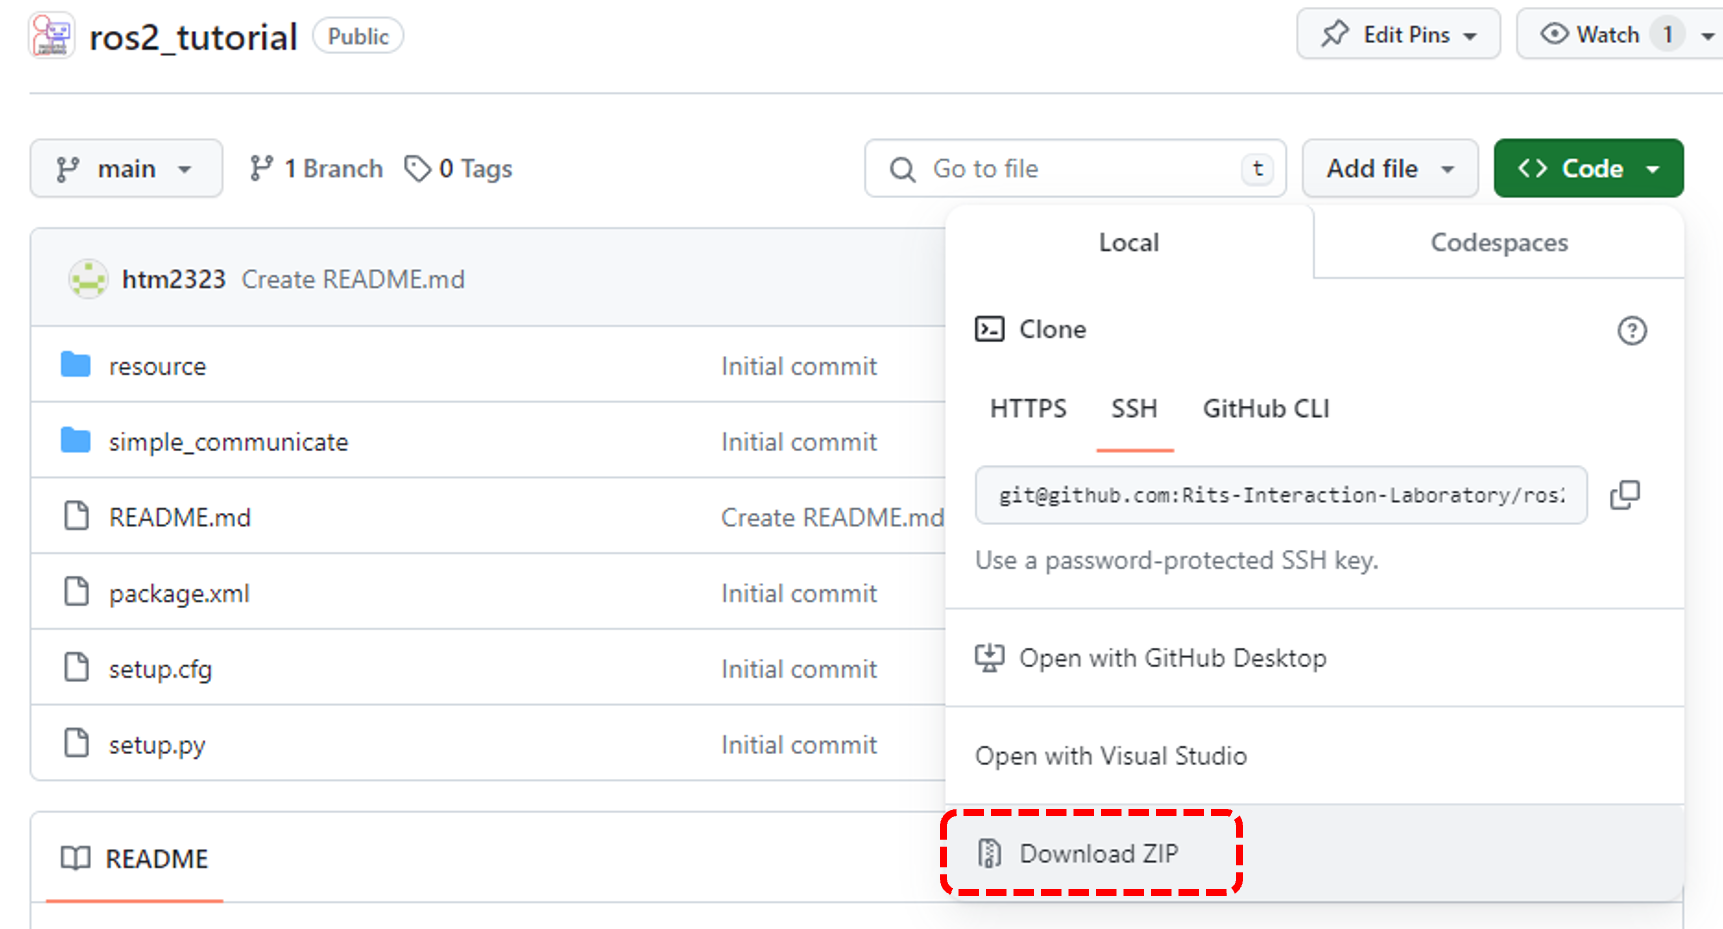This screenshot has height=929, width=1723.
Task: Select the SSH clone tab
Action: 1134,408
